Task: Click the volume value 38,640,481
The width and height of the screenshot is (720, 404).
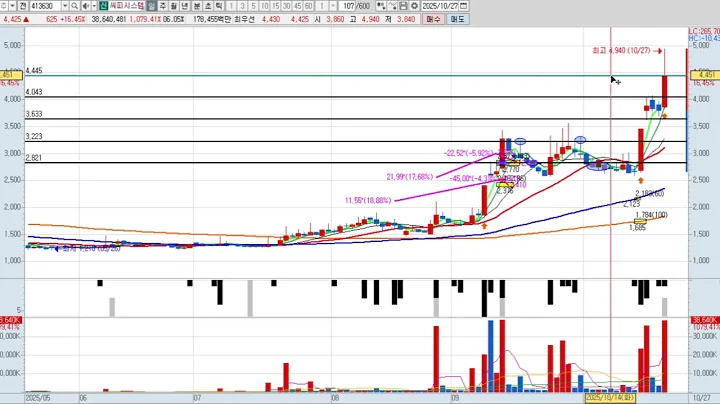Action: (x=109, y=19)
